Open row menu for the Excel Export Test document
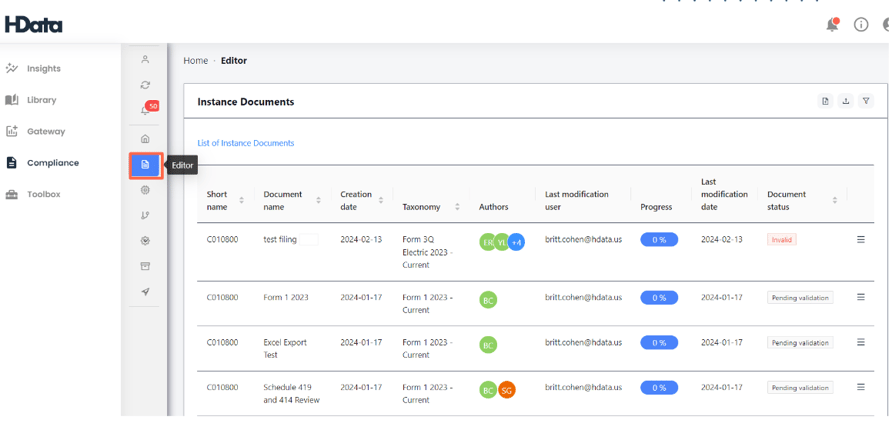The width and height of the screenshot is (892, 430). pos(861,342)
